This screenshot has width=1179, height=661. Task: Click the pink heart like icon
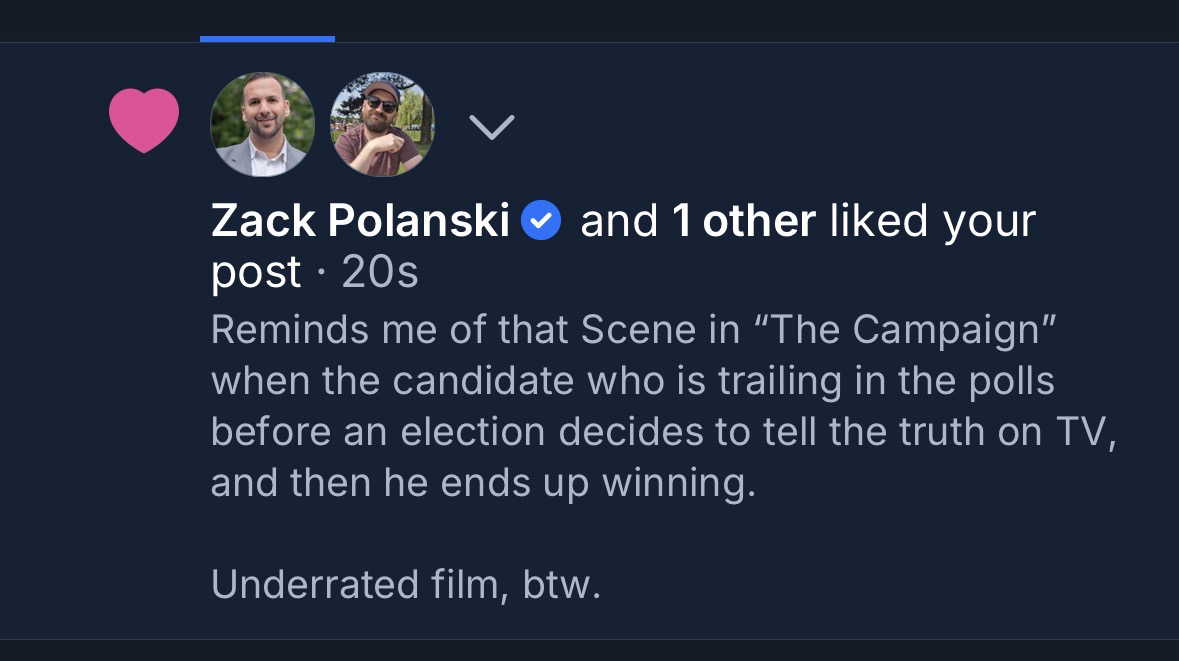tap(144, 120)
